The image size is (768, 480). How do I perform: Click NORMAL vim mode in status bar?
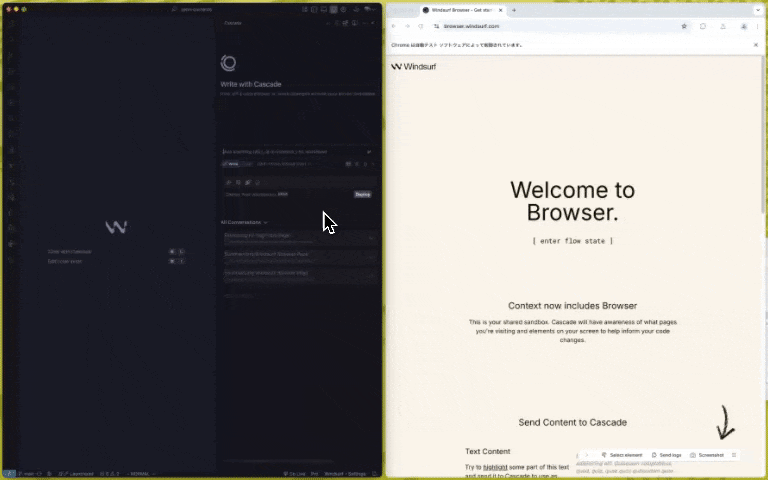[139, 474]
